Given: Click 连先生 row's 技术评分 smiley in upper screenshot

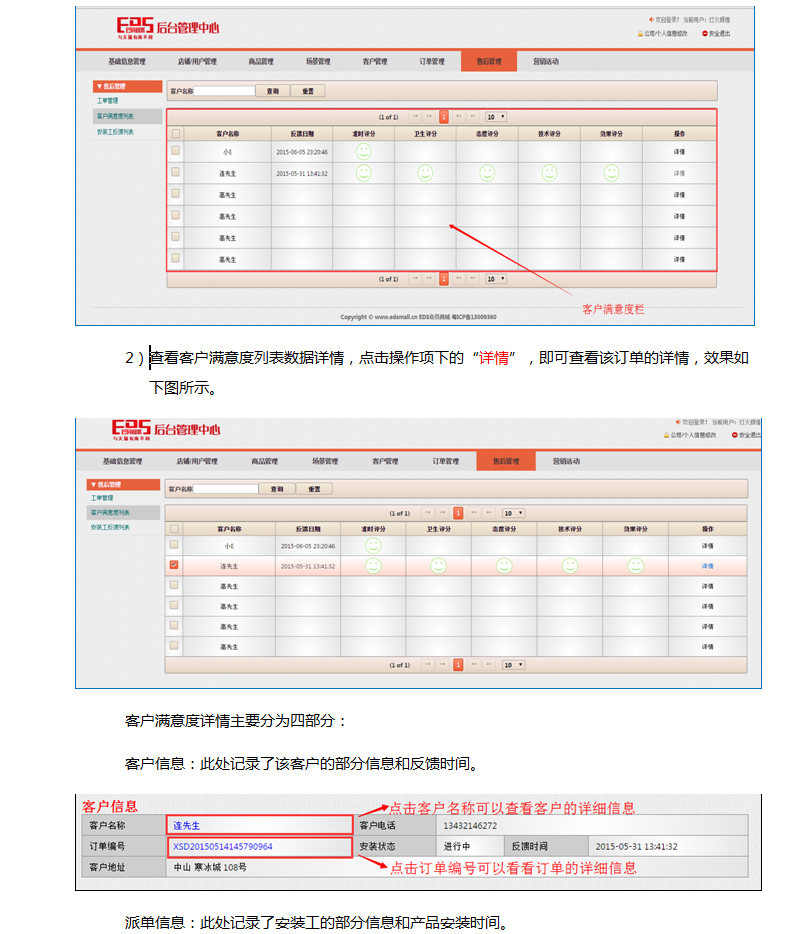Looking at the screenshot, I should click(549, 173).
